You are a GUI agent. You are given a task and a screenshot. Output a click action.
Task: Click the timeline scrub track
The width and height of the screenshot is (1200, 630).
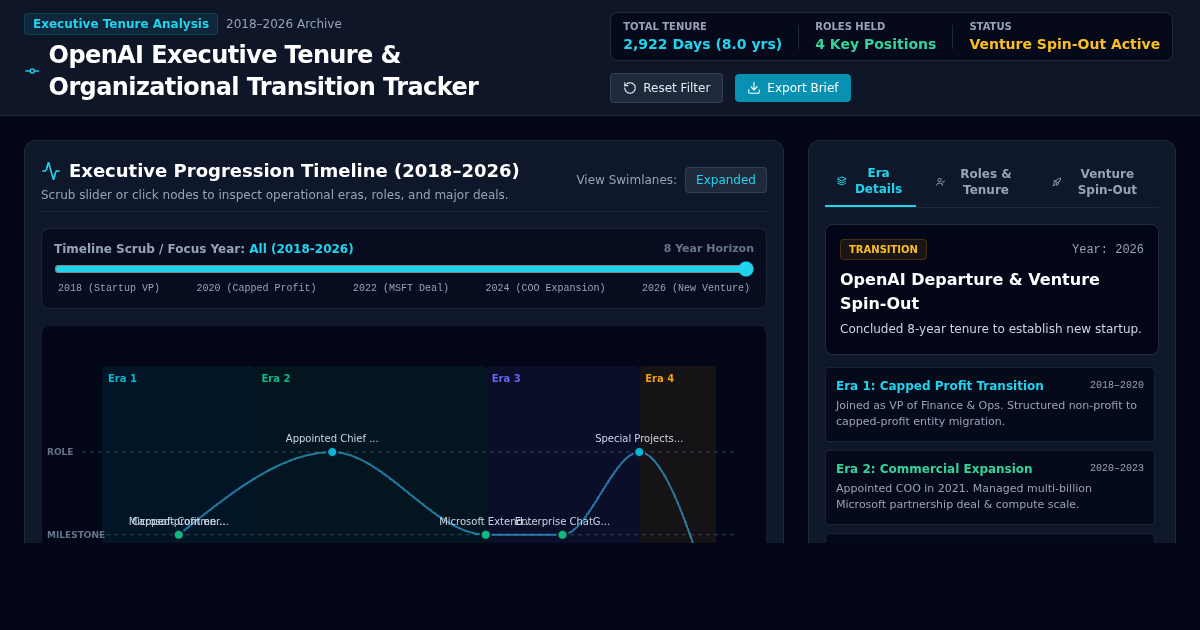[x=404, y=269]
